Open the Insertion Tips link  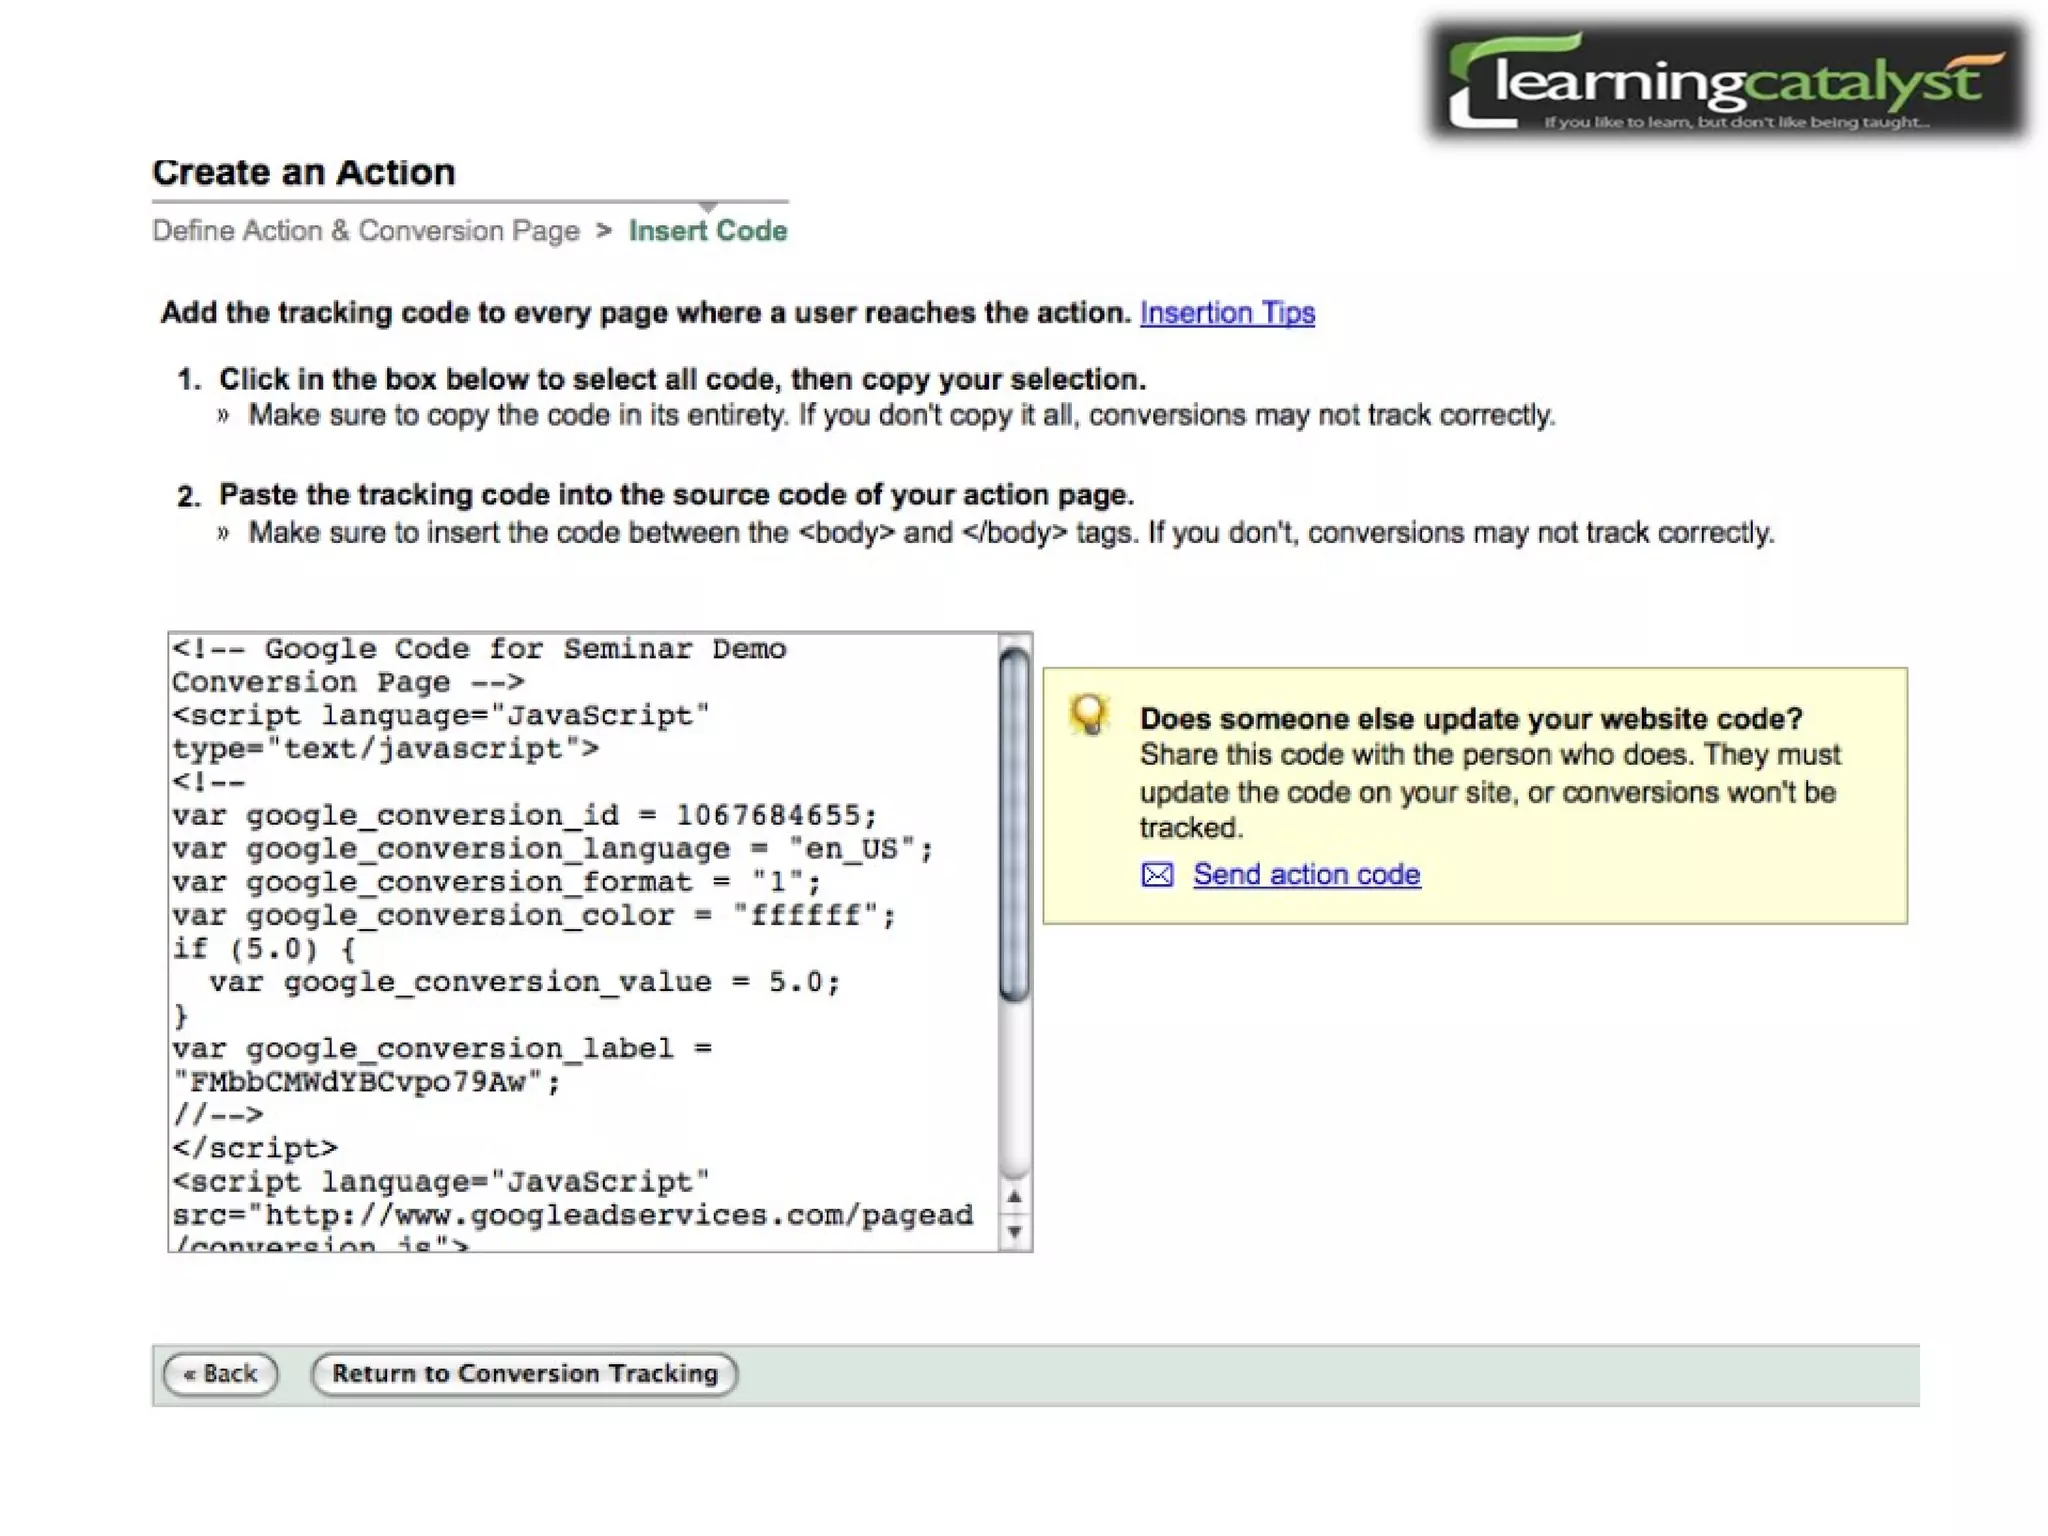1227,313
